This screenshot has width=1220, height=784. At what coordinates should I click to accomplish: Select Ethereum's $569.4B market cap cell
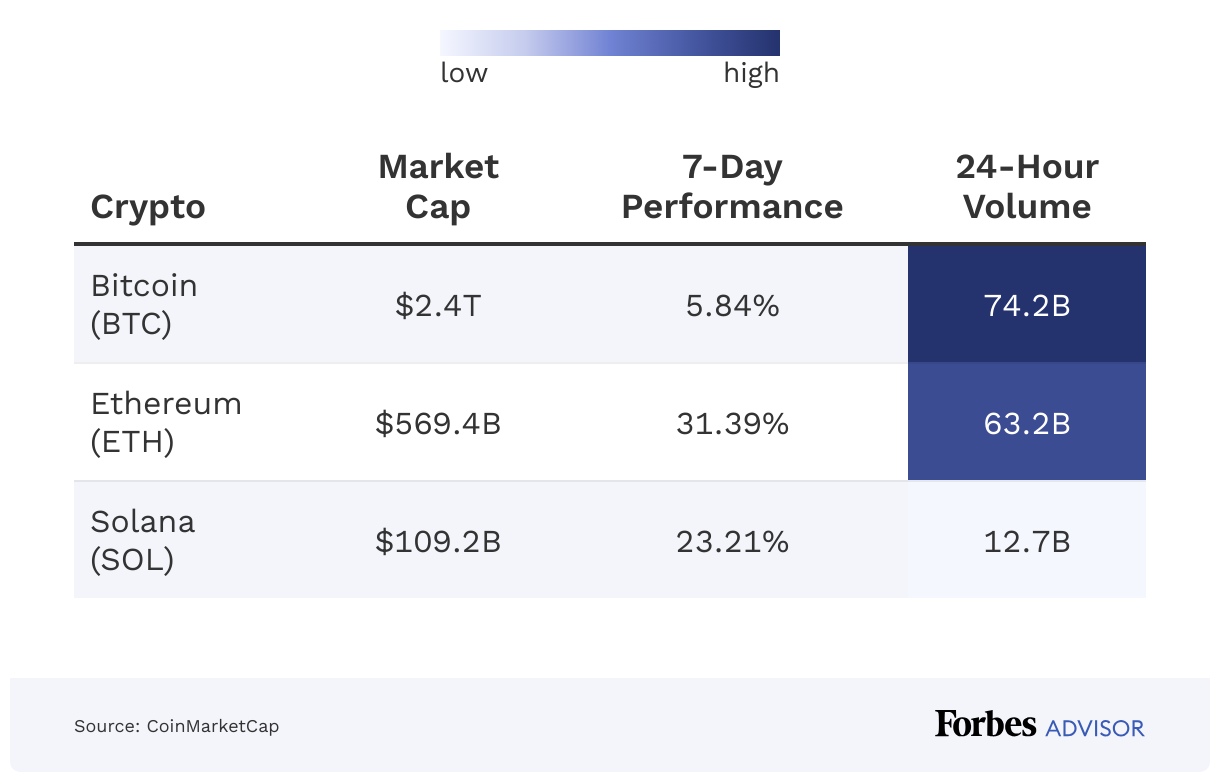[438, 423]
